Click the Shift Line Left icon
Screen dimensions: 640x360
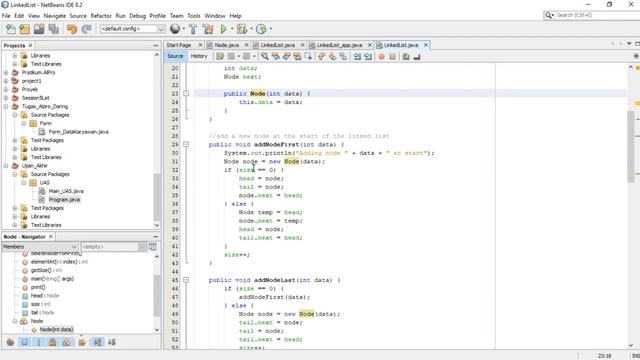click(x=358, y=57)
